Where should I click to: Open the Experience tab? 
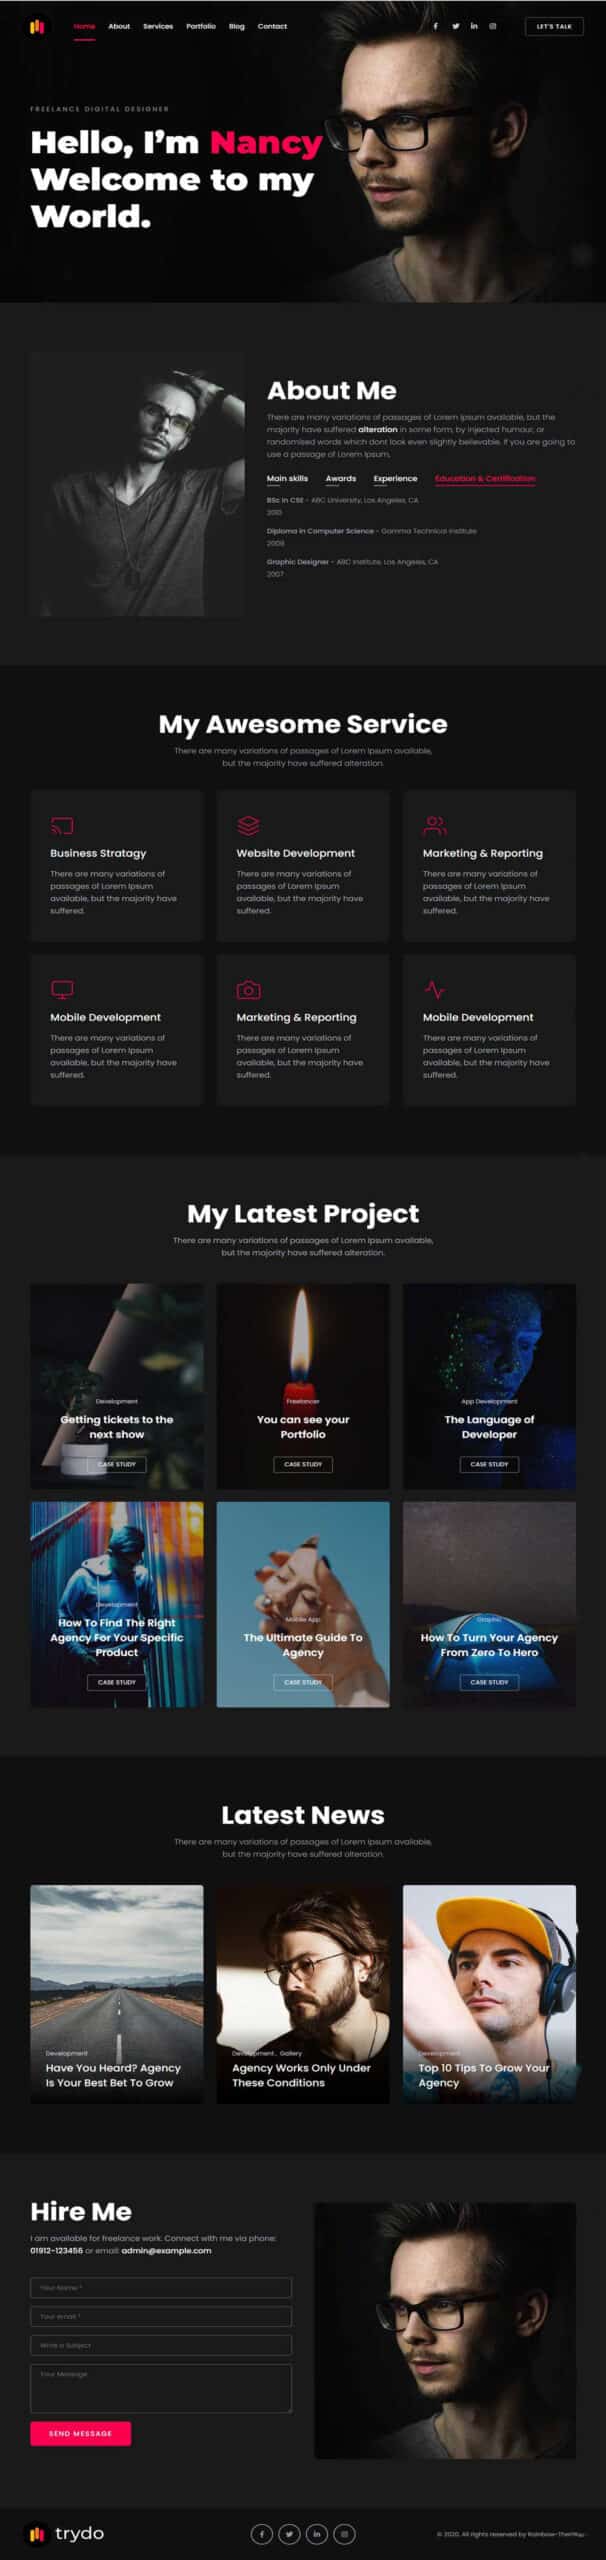(396, 478)
